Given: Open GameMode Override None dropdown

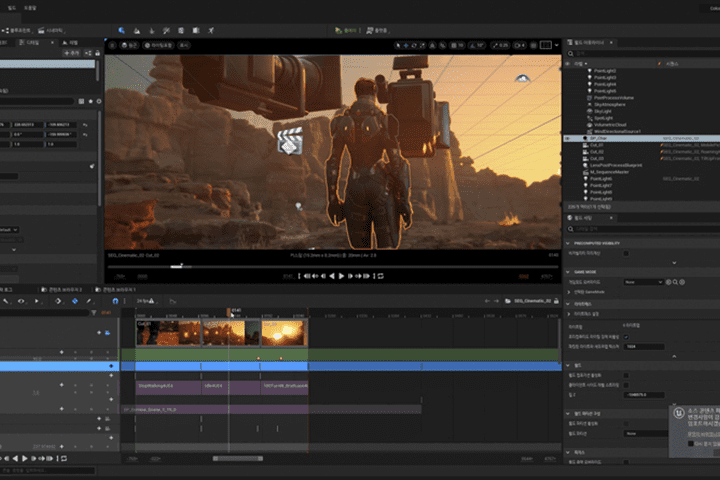Looking at the screenshot, I should [x=643, y=282].
